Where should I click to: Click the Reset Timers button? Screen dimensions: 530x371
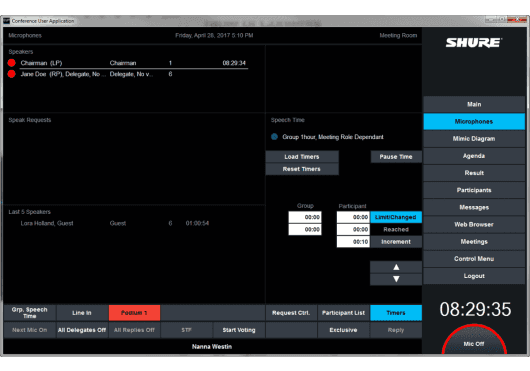[302, 169]
